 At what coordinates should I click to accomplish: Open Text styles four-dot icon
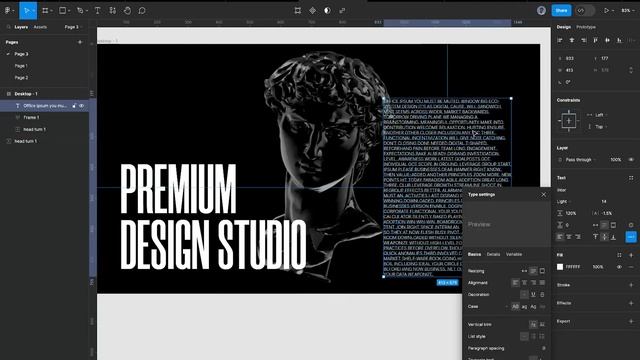[631, 178]
